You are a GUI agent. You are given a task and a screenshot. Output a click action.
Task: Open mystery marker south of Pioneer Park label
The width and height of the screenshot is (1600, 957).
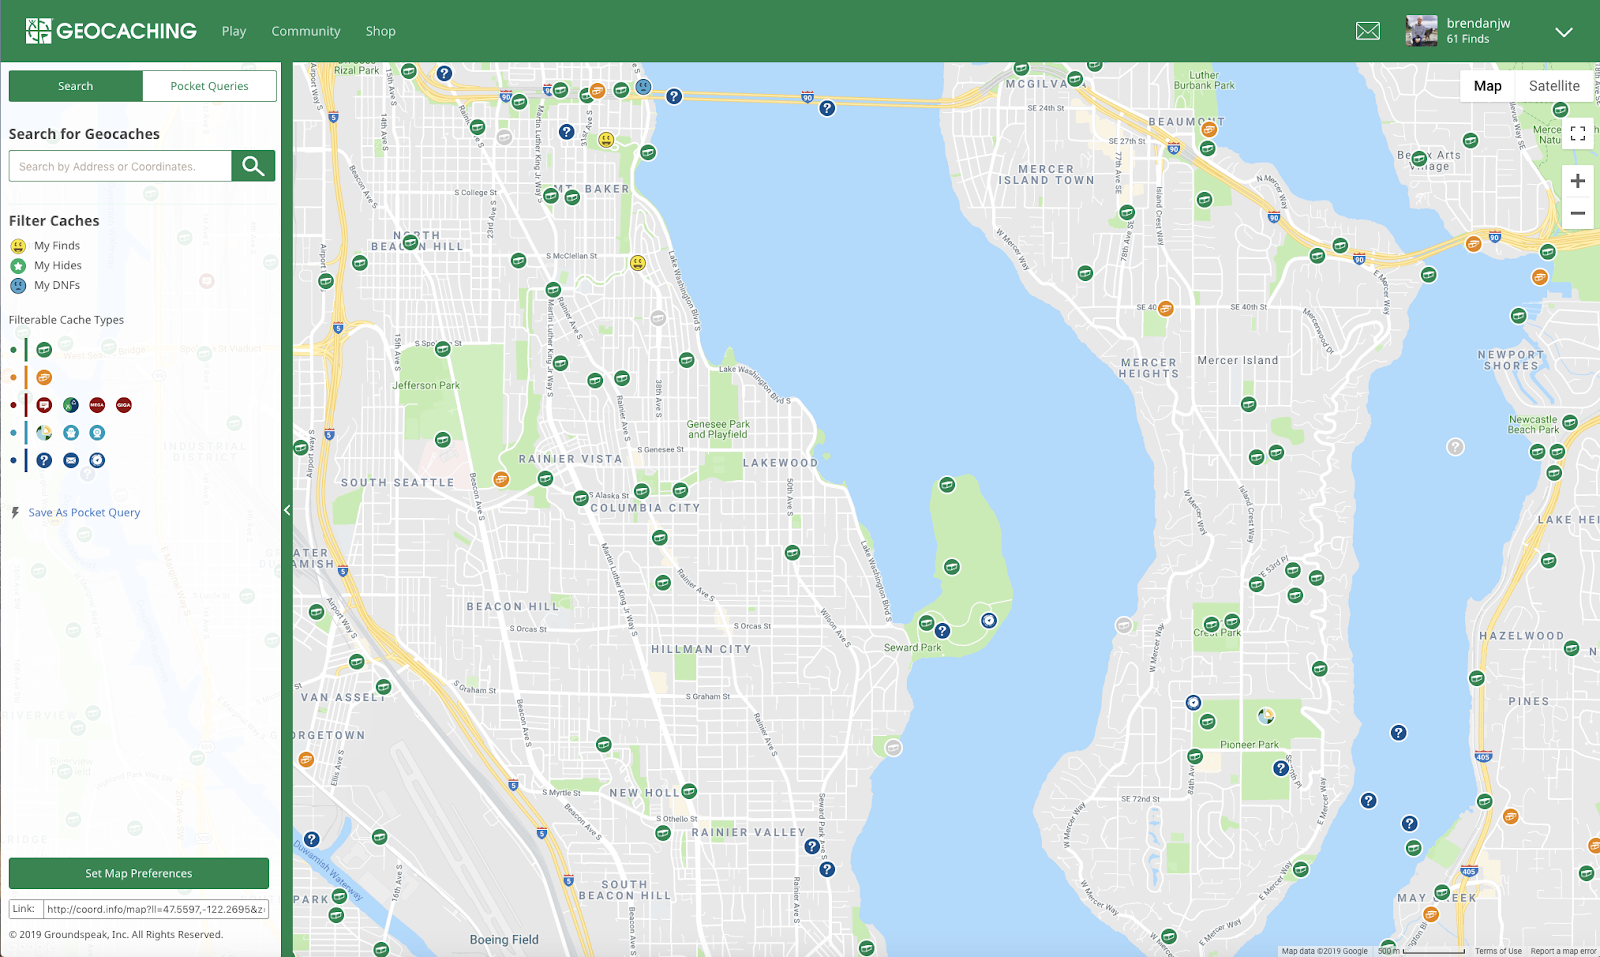(1281, 768)
